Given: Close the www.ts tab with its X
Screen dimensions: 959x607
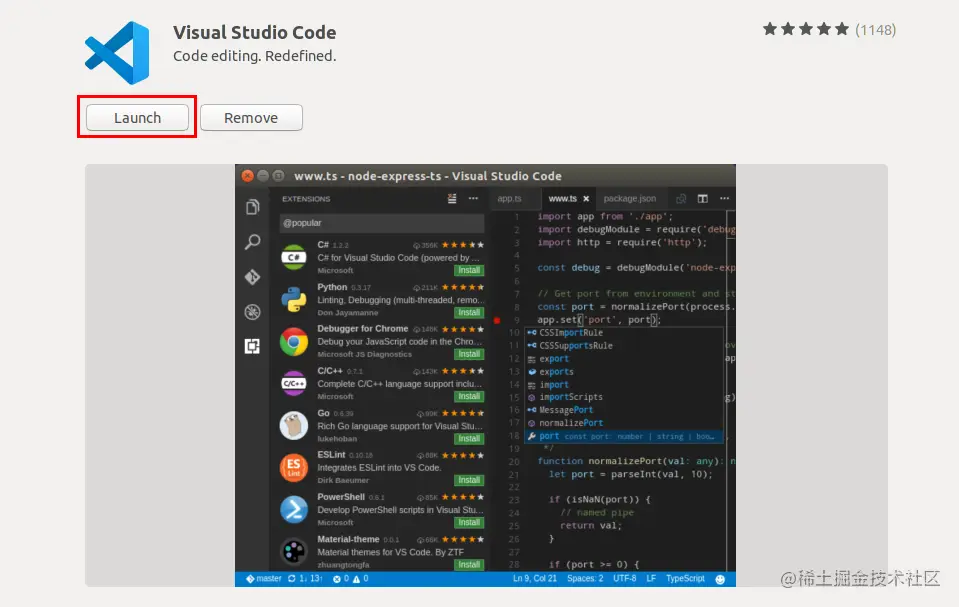Looking at the screenshot, I should (586, 198).
